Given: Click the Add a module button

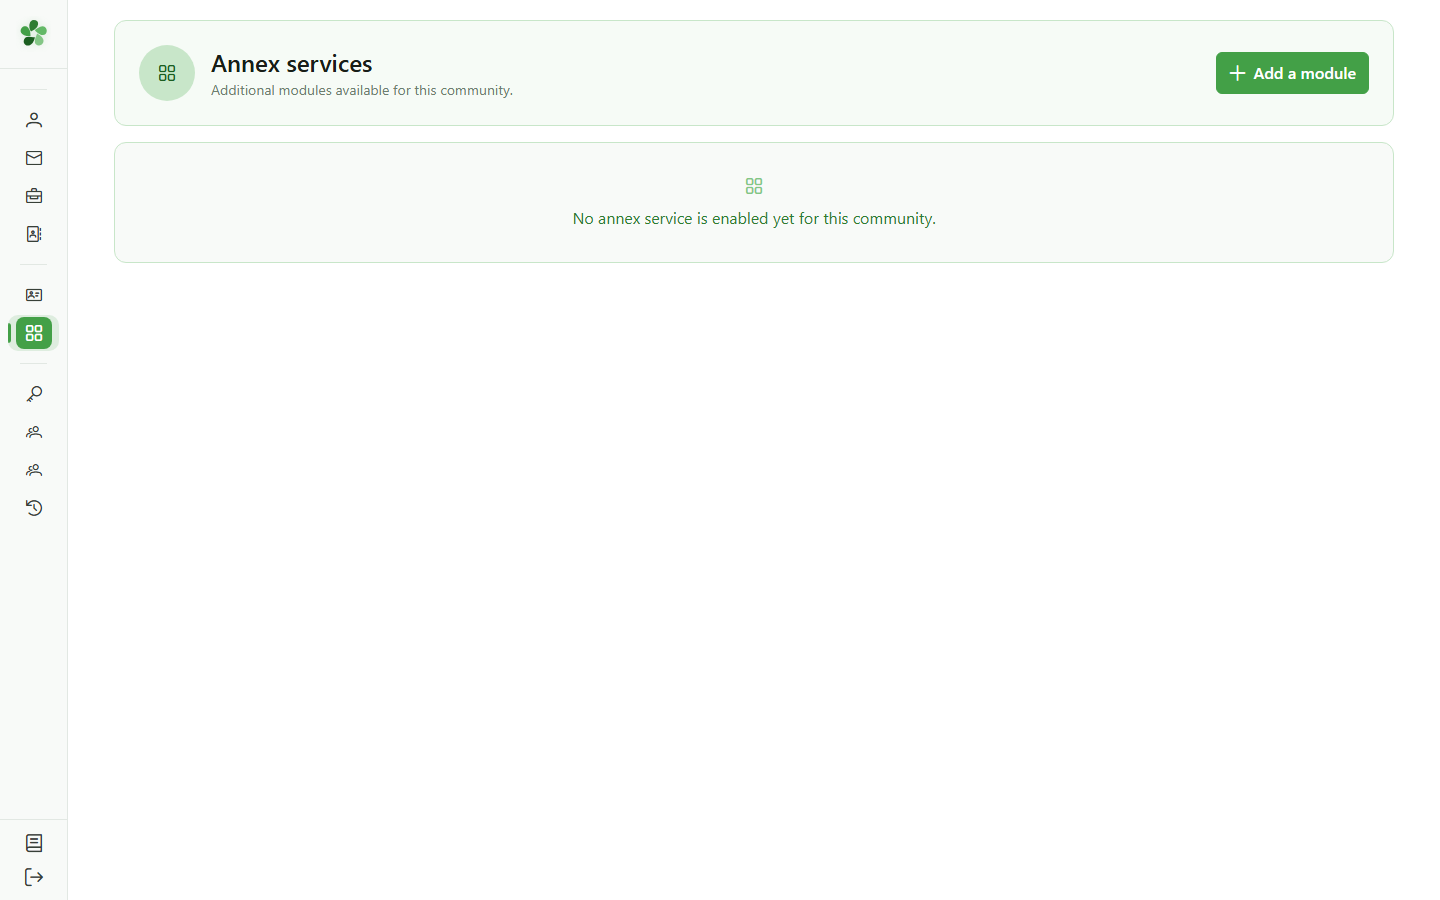Looking at the screenshot, I should pos(1292,73).
